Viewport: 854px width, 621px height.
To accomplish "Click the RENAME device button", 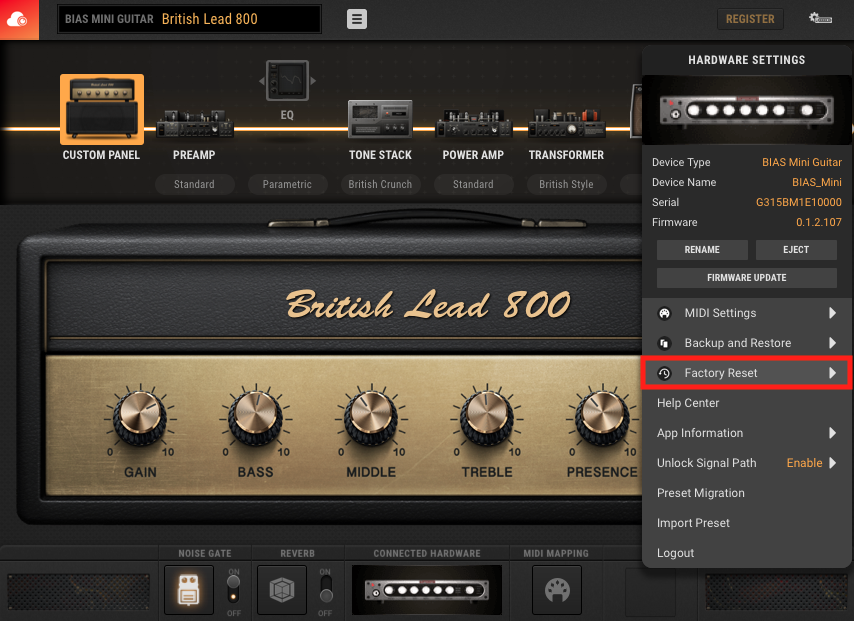I will pos(702,249).
